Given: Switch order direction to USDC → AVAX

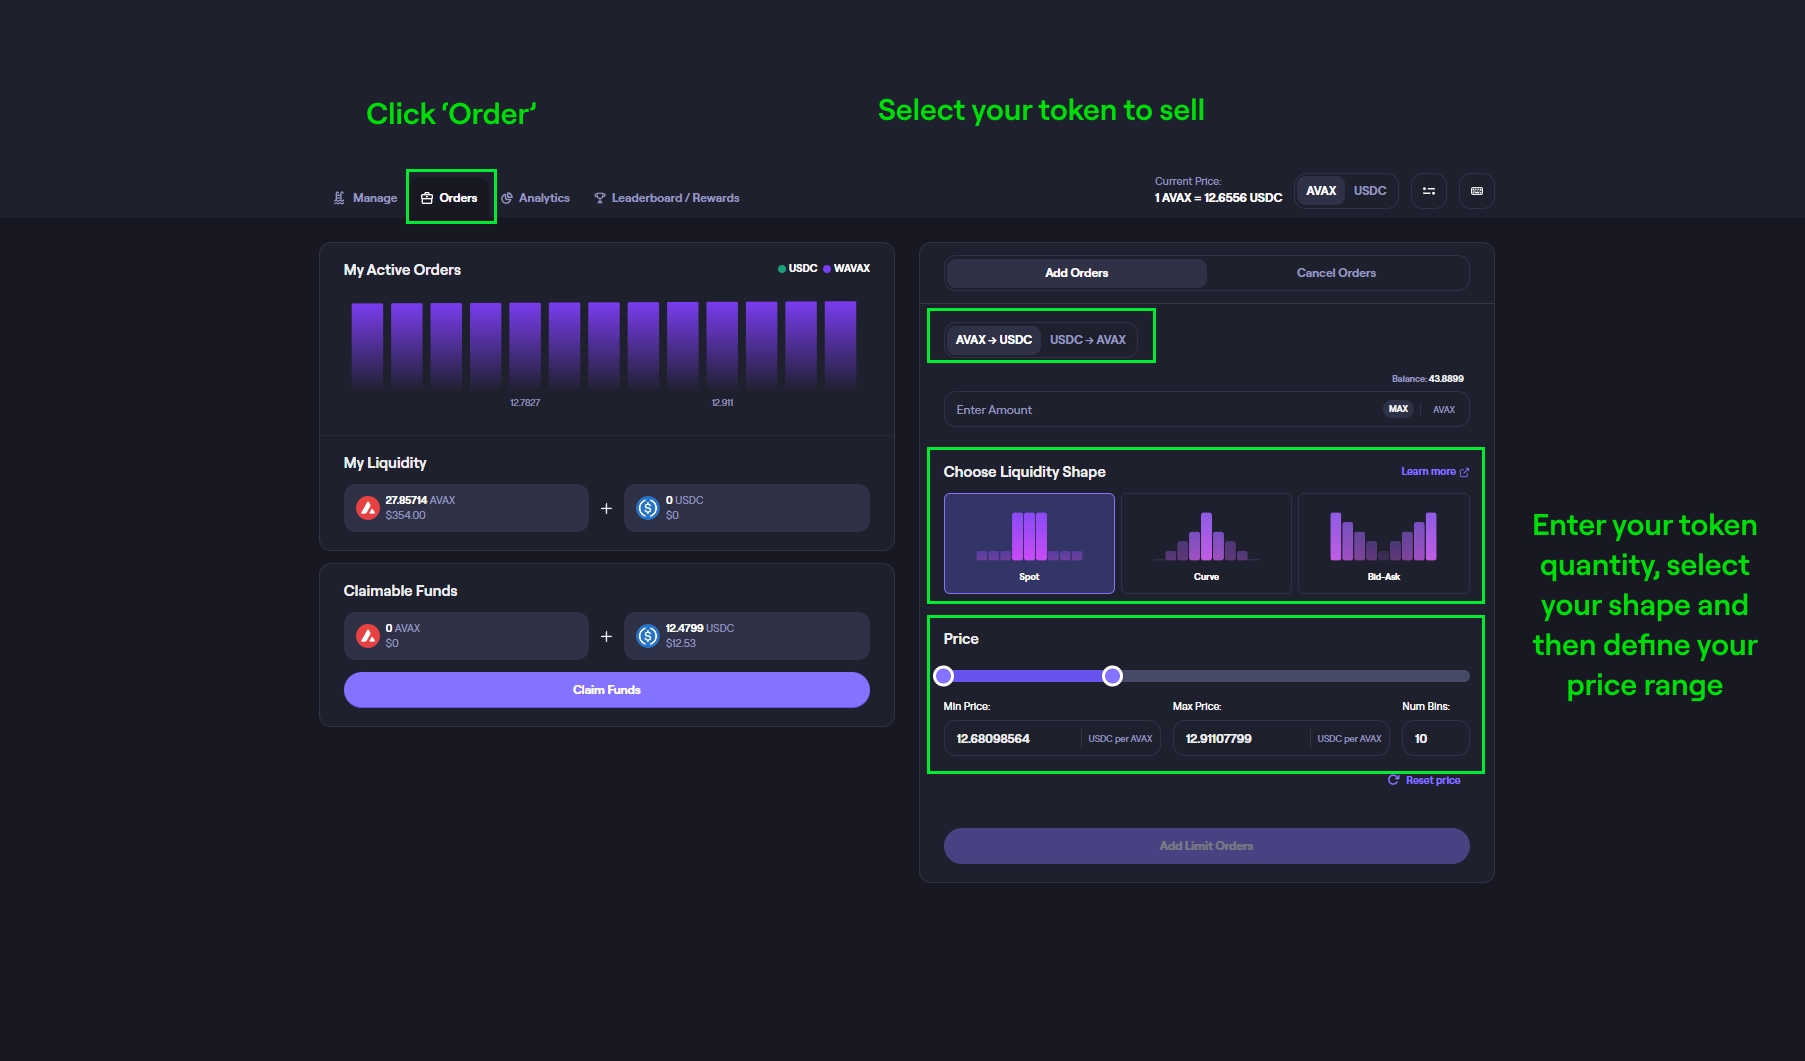Looking at the screenshot, I should click(1087, 340).
